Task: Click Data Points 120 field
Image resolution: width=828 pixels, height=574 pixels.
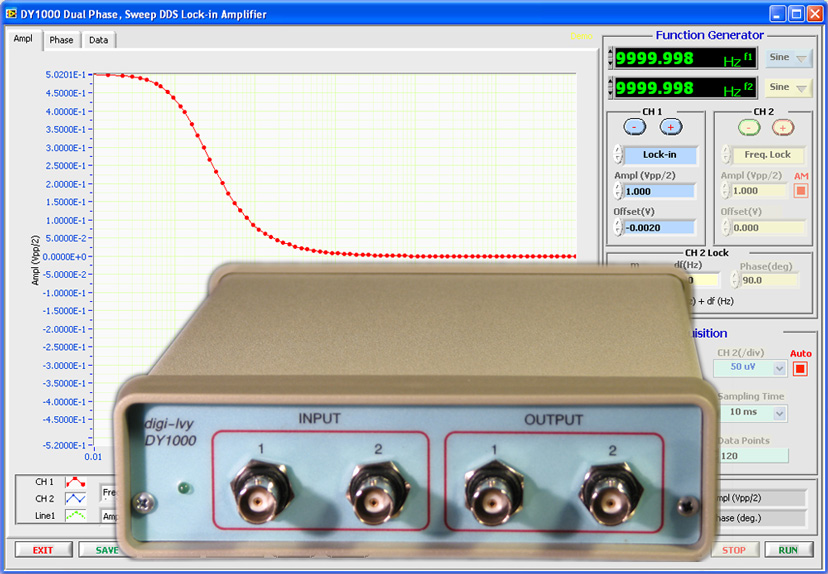Action: click(x=754, y=456)
